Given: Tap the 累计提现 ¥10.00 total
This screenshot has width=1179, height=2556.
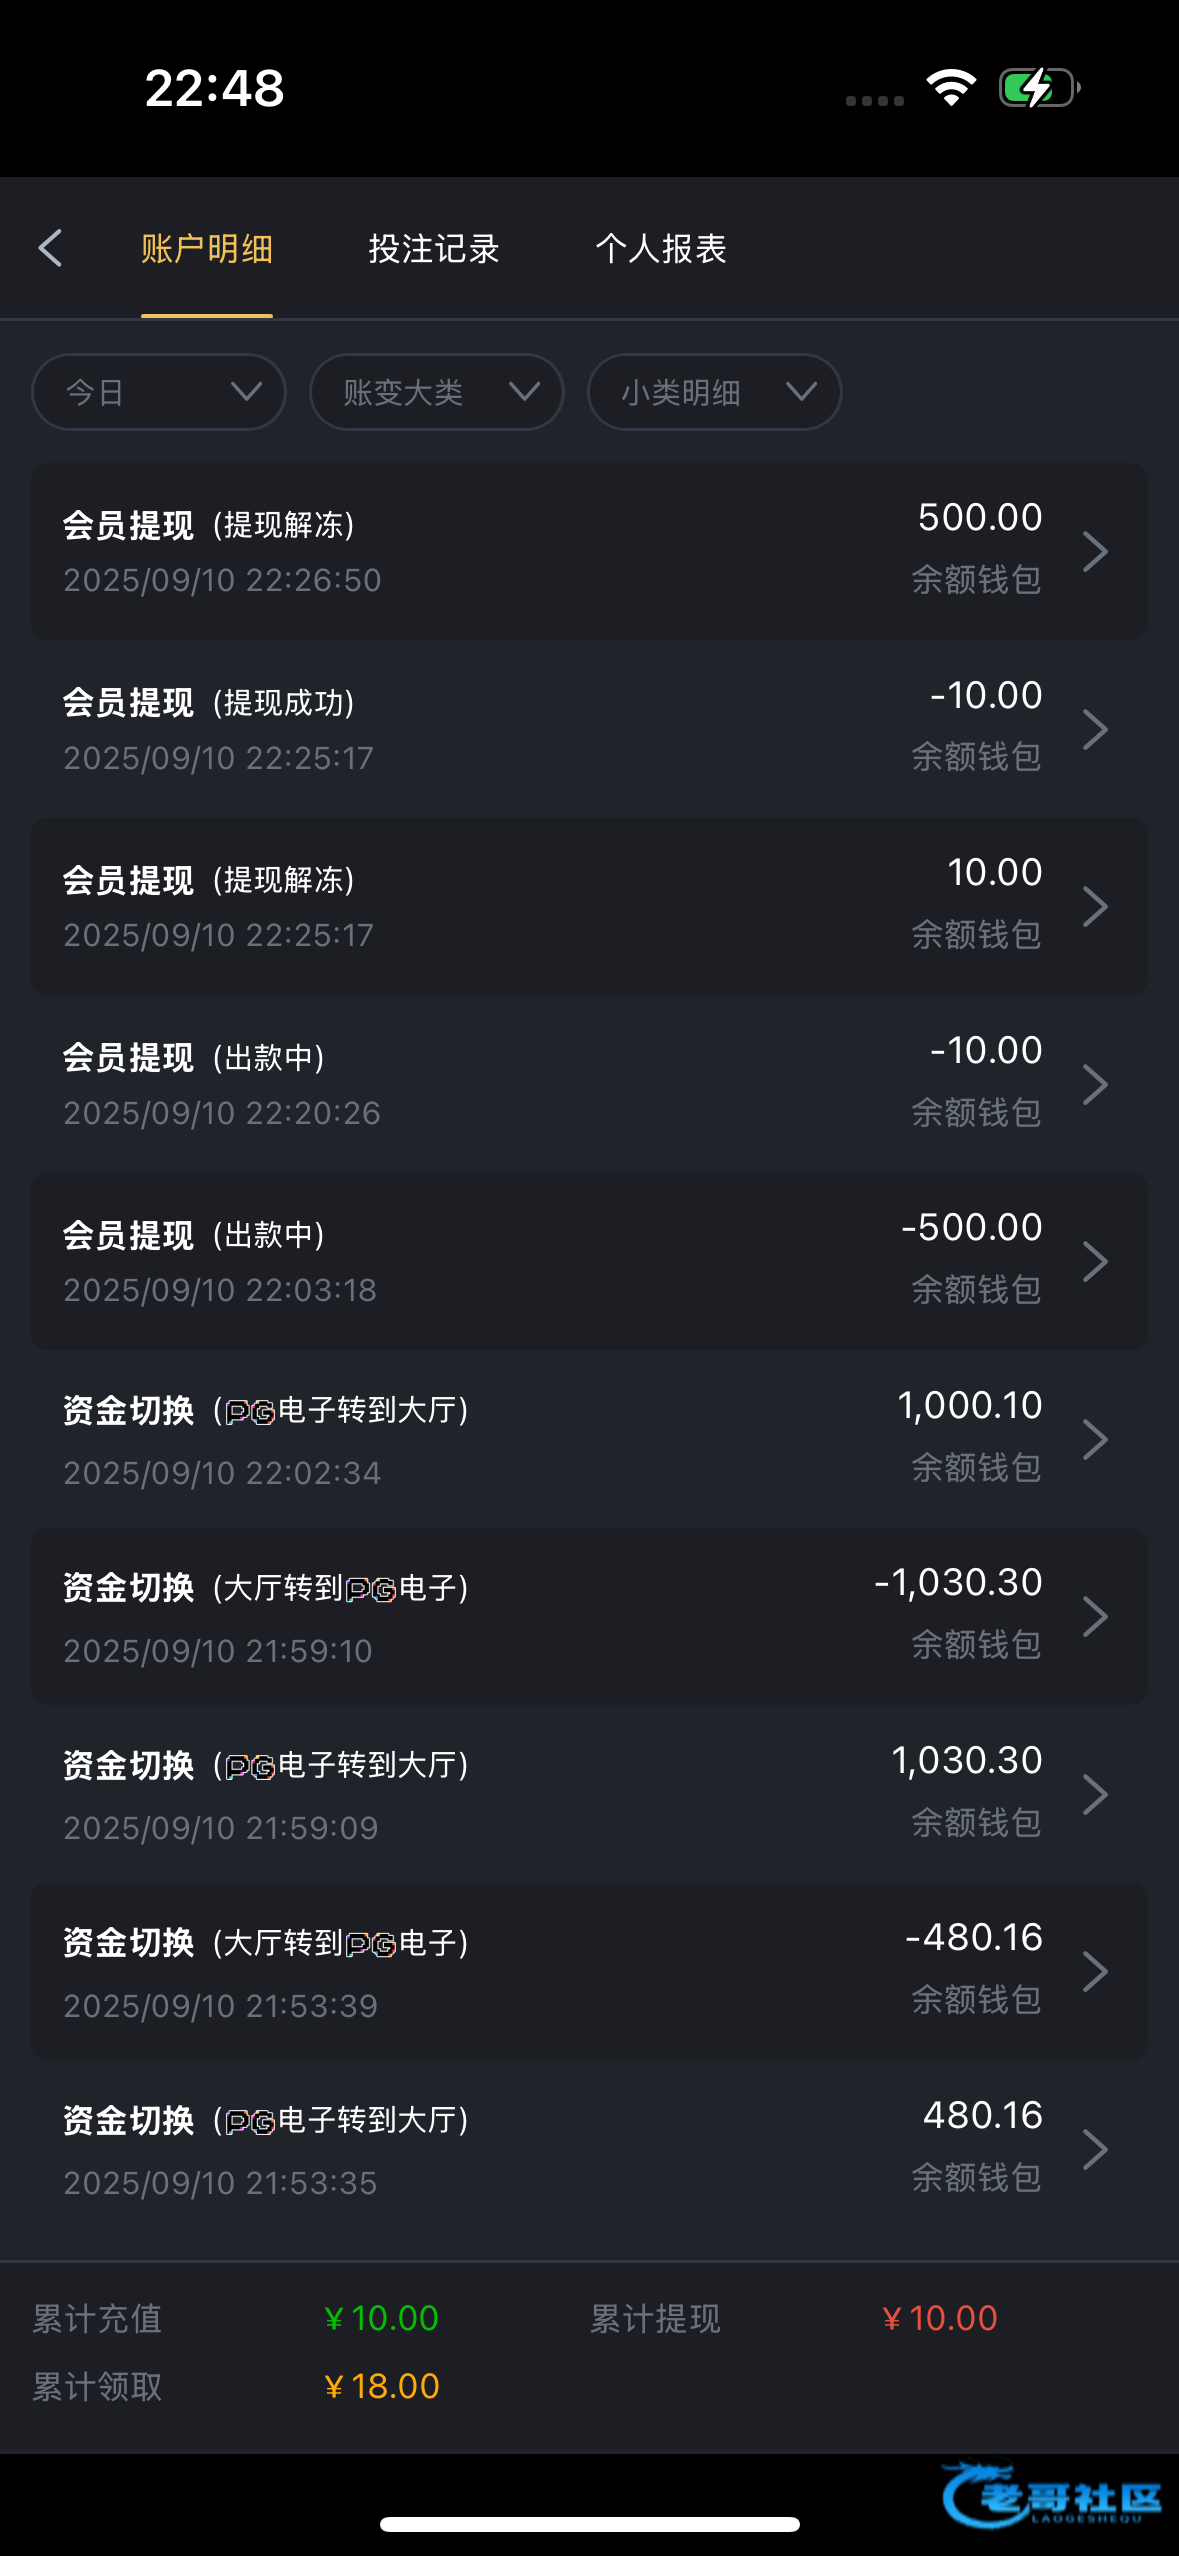Looking at the screenshot, I should (939, 2318).
